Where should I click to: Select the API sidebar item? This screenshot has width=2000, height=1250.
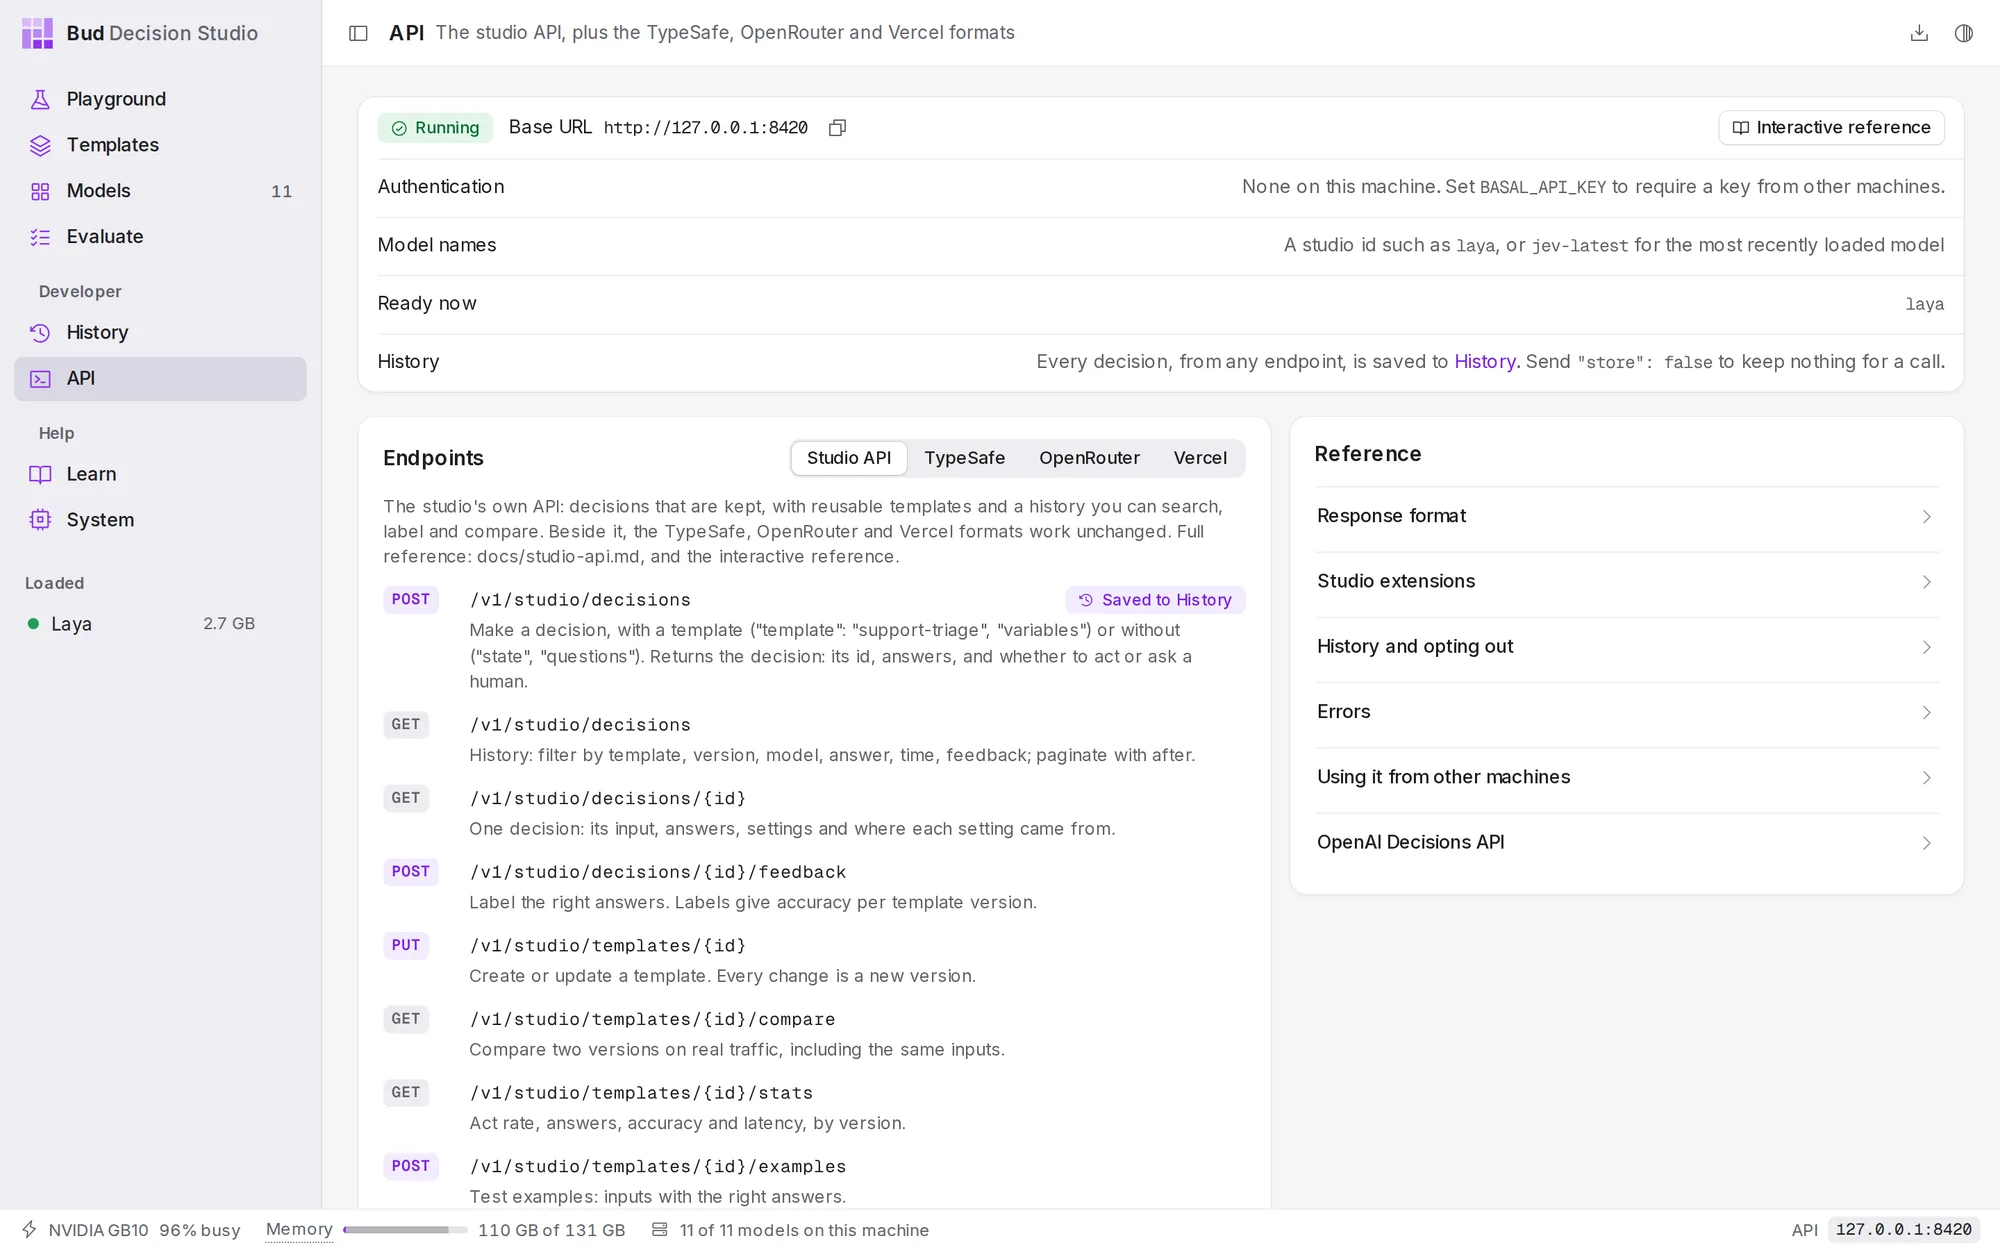(160, 379)
